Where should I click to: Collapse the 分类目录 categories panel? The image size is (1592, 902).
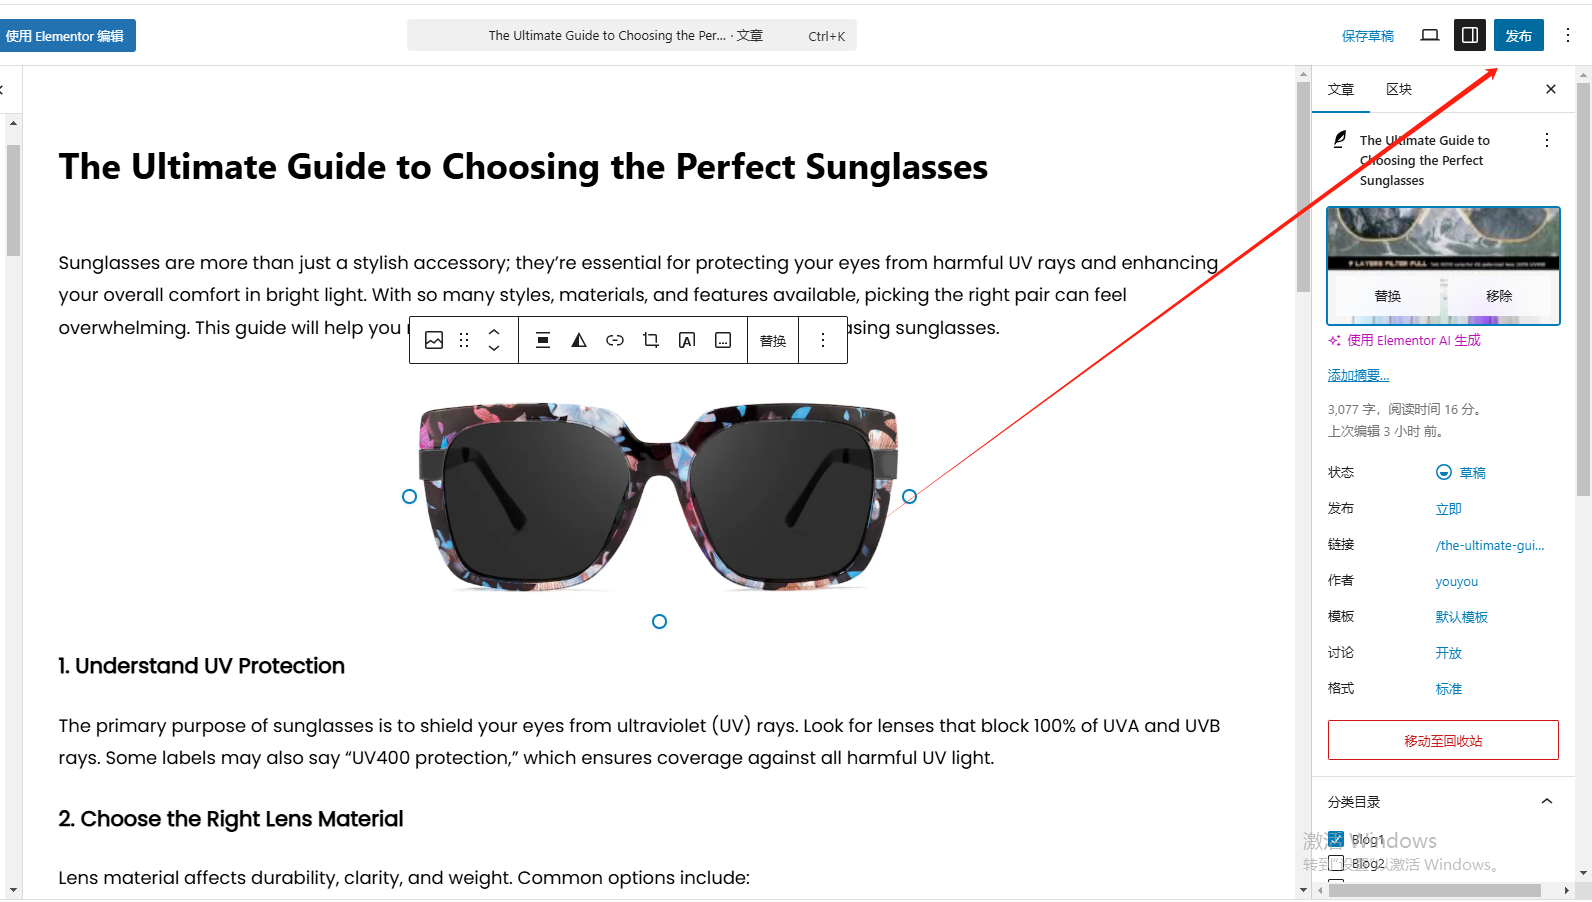1546,801
